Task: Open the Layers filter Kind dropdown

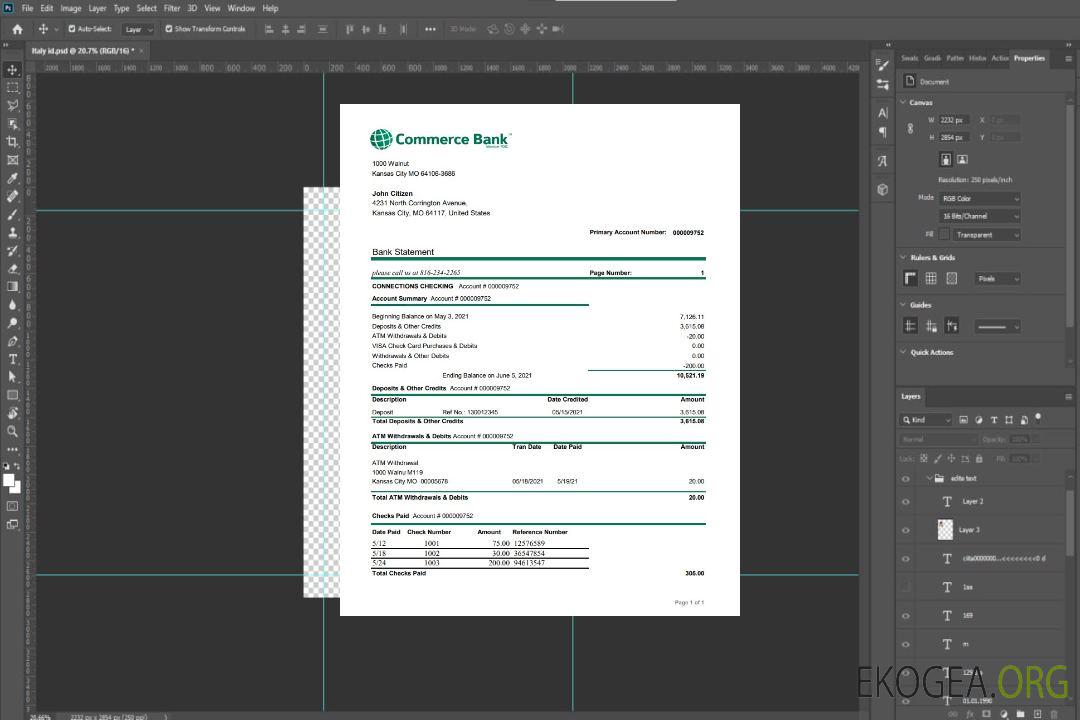Action: [x=927, y=420]
